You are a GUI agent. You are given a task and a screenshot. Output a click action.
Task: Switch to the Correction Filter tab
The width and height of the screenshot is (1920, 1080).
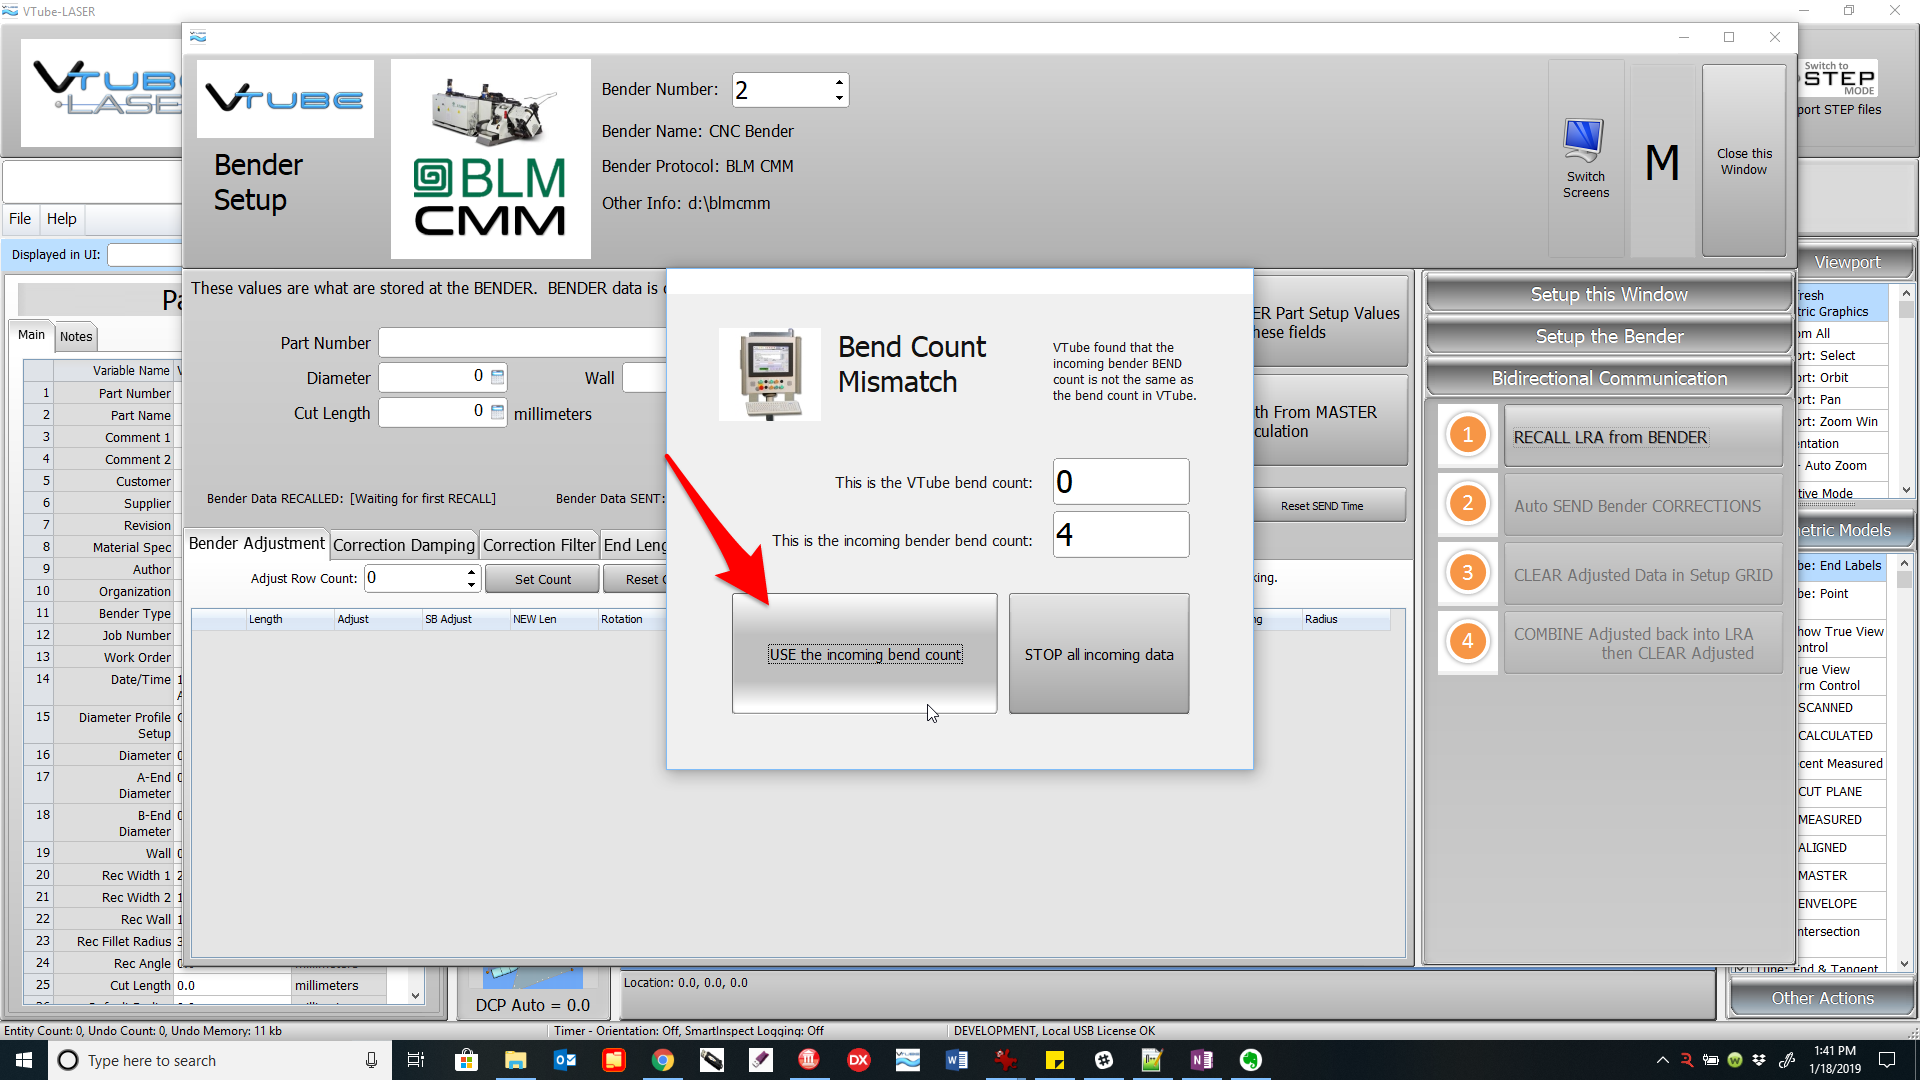539,545
